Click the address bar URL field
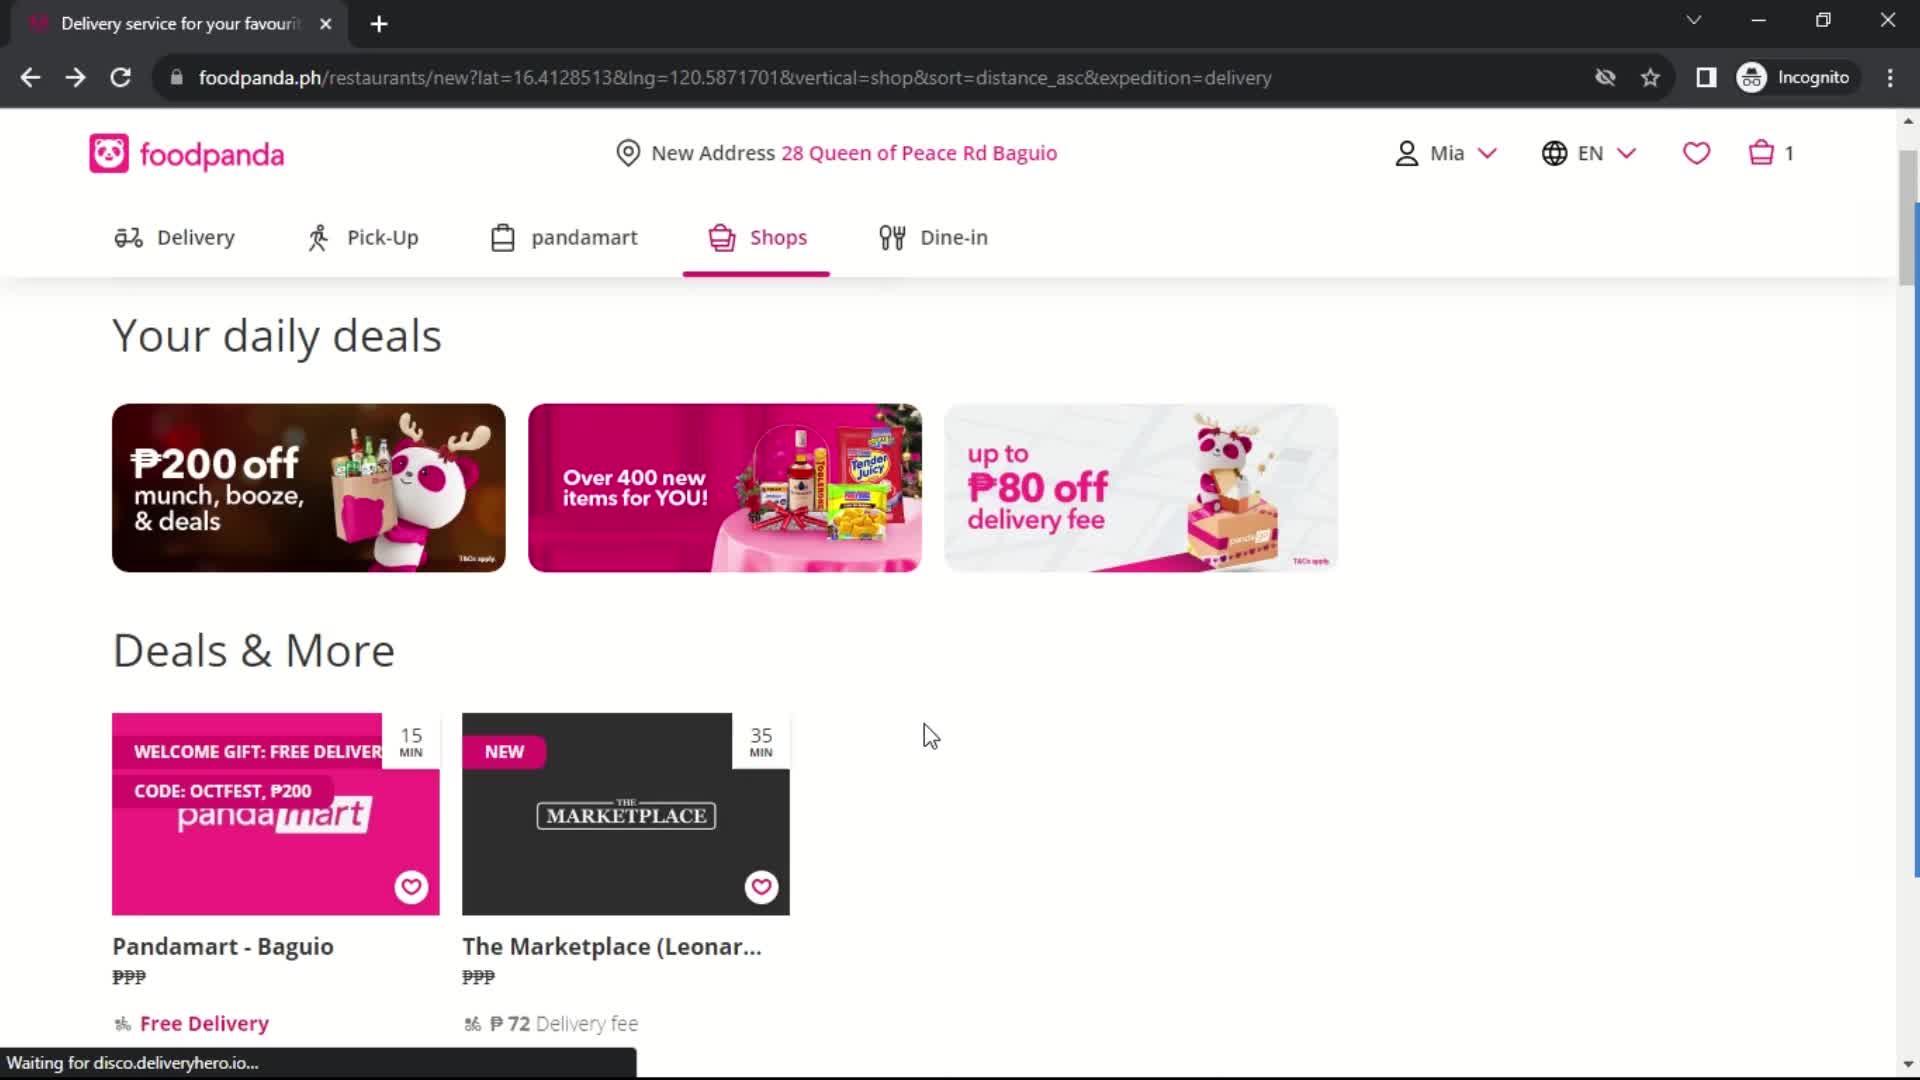1920x1080 pixels. coord(735,77)
